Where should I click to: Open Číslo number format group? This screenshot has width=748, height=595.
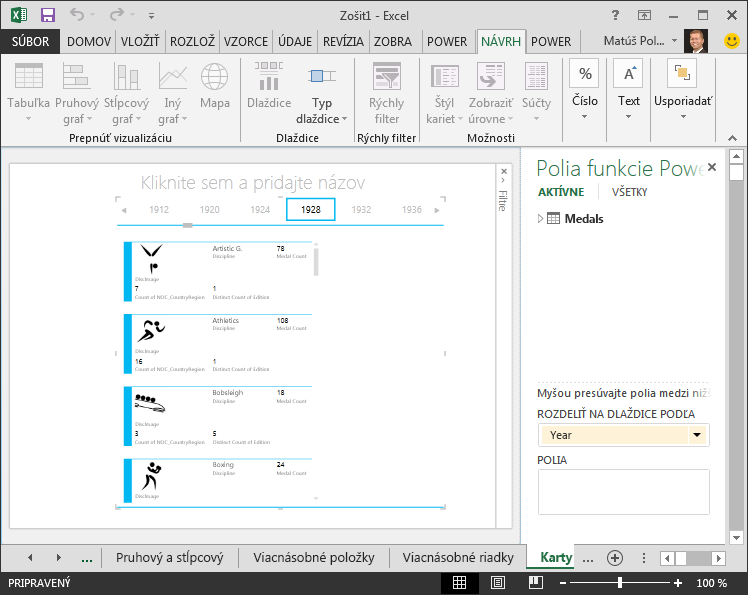[x=585, y=90]
